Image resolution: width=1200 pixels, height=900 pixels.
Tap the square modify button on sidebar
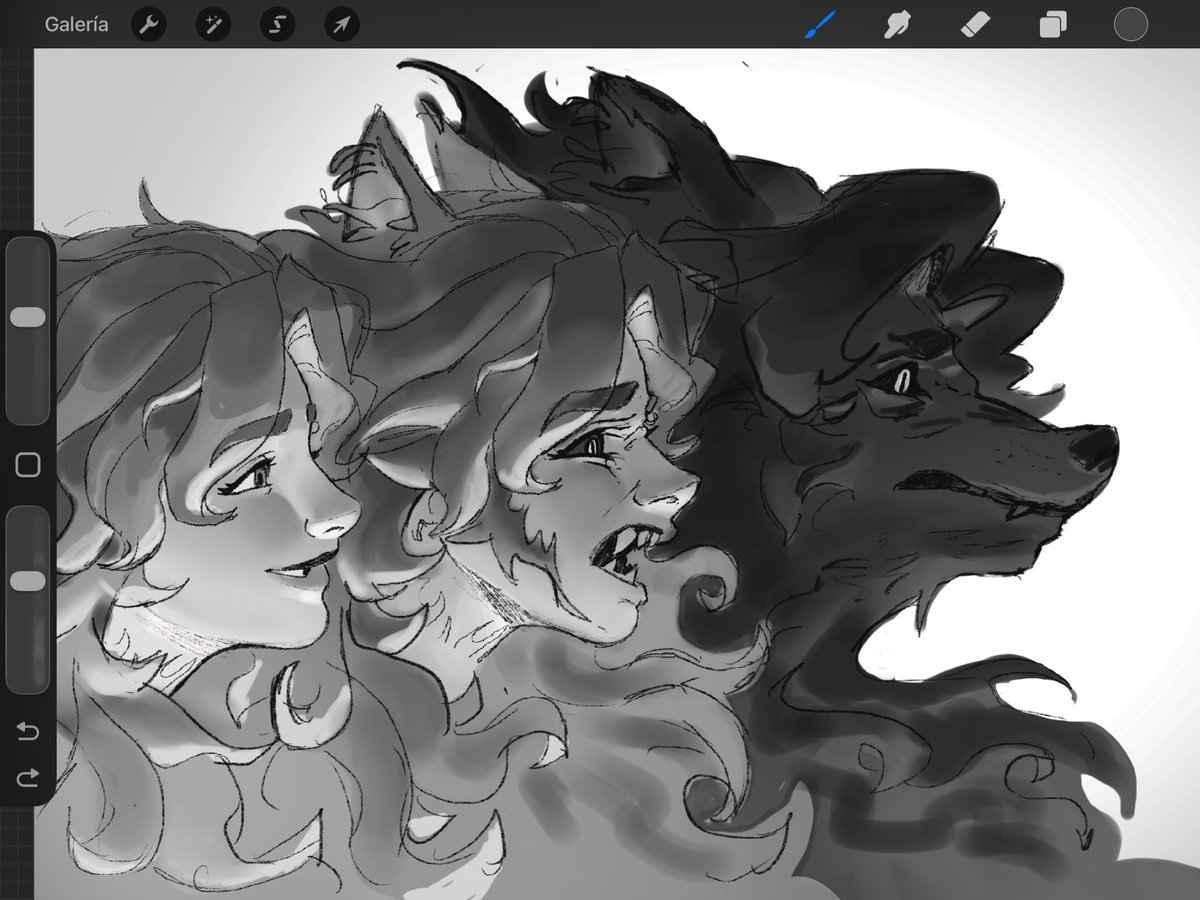28,465
